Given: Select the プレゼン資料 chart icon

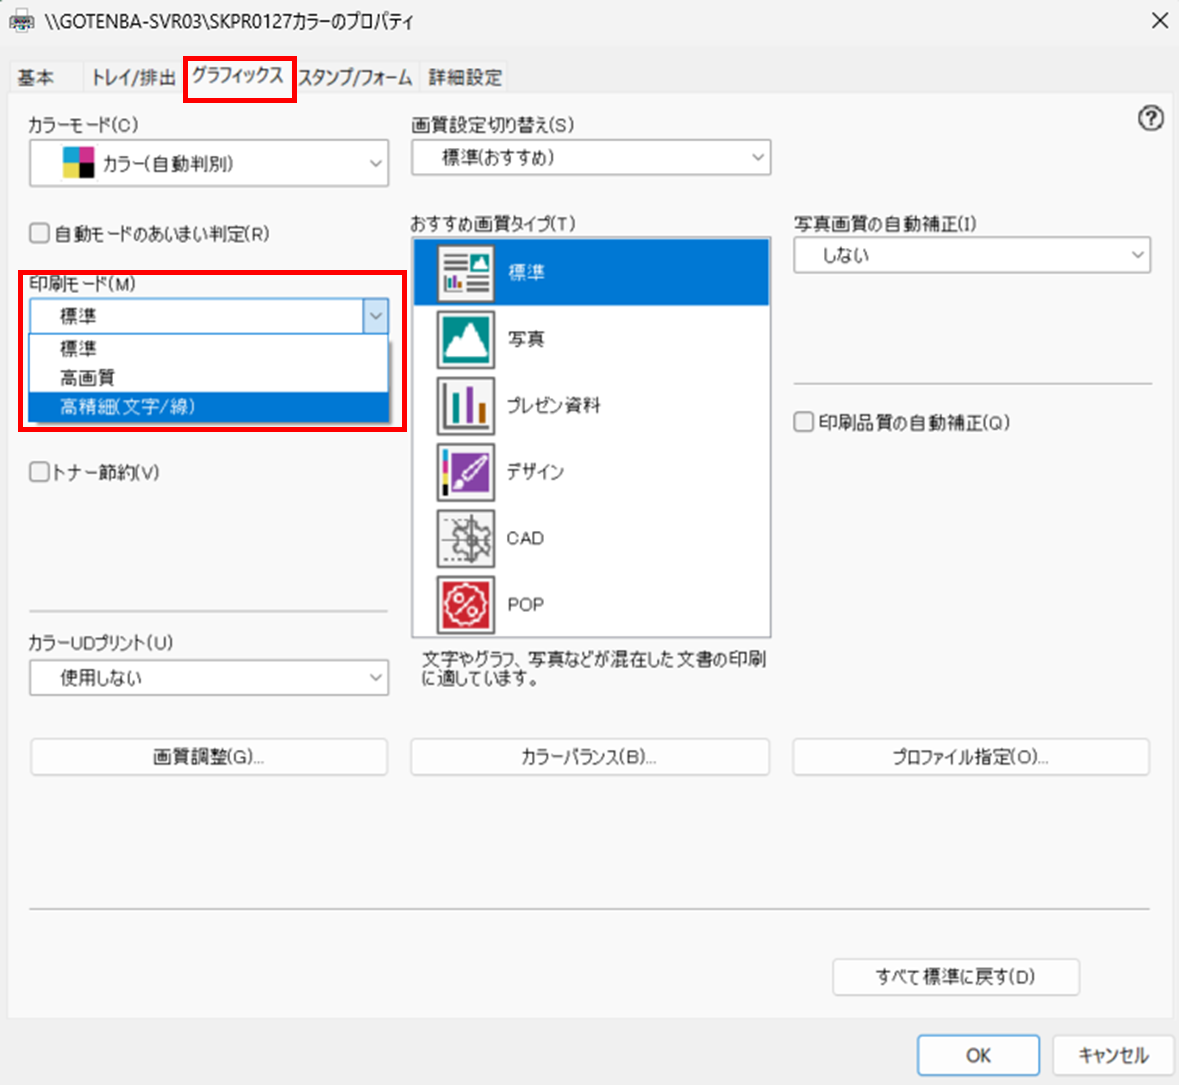Looking at the screenshot, I should [466, 406].
